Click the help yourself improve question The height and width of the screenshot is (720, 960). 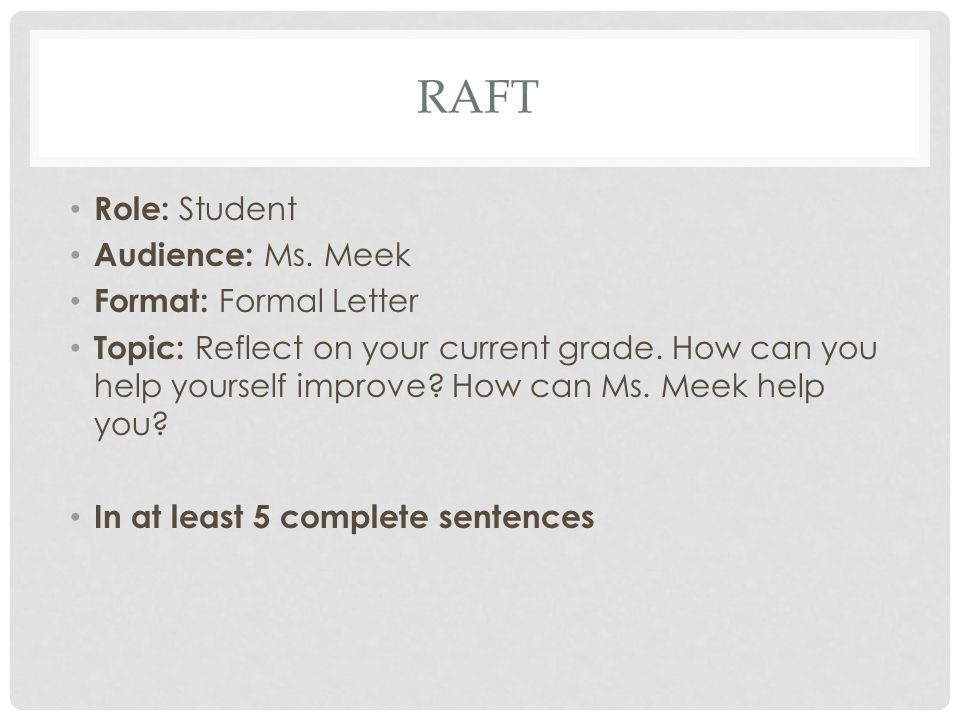click(x=268, y=386)
